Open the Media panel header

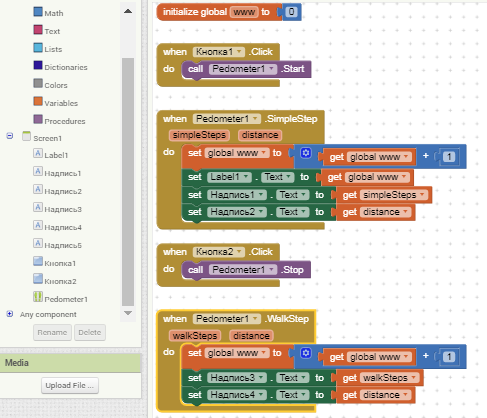(70, 363)
